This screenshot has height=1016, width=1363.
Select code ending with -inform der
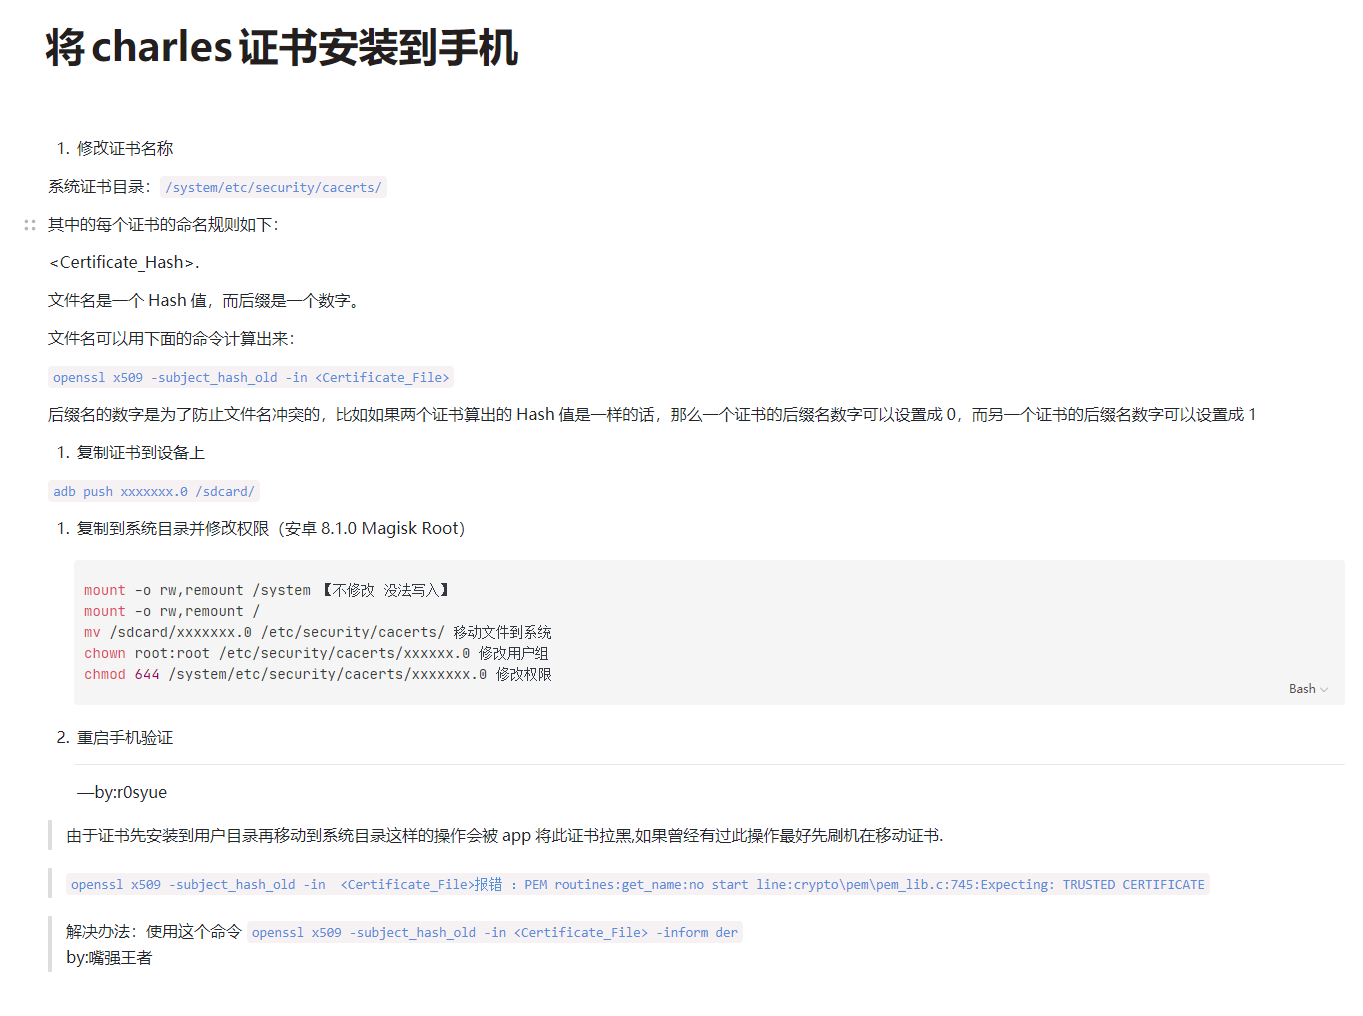[x=495, y=932]
